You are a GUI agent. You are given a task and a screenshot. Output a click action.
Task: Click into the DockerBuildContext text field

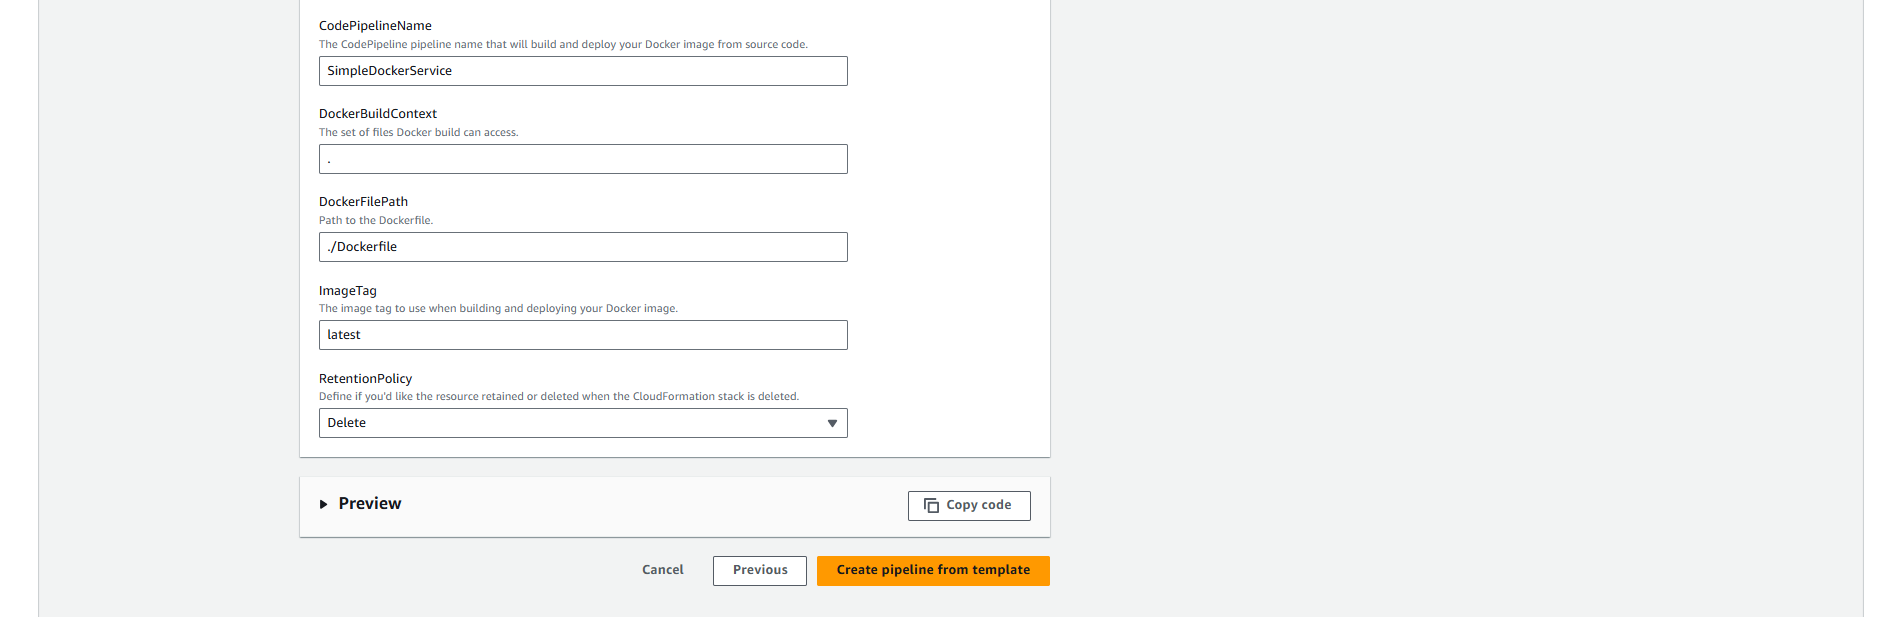582,159
